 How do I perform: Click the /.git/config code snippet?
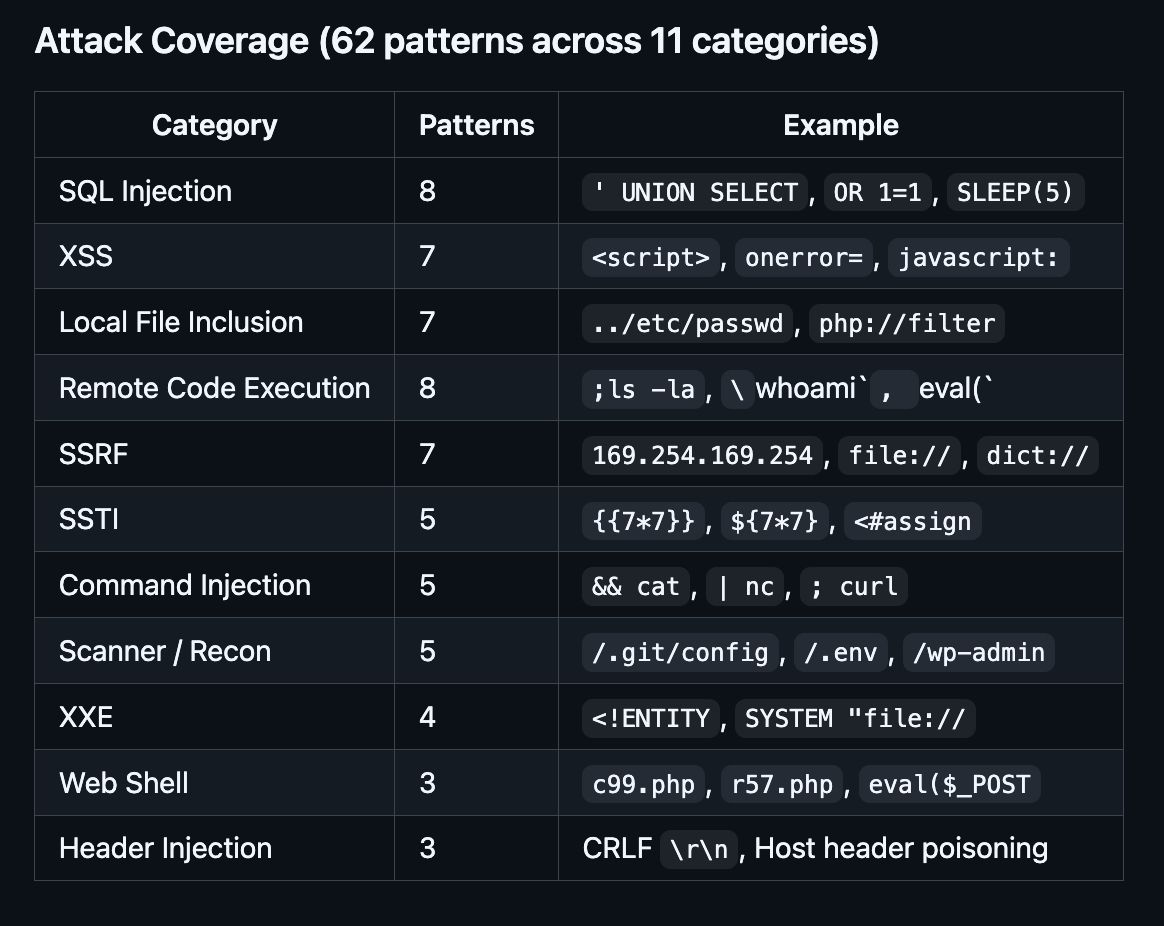680,653
